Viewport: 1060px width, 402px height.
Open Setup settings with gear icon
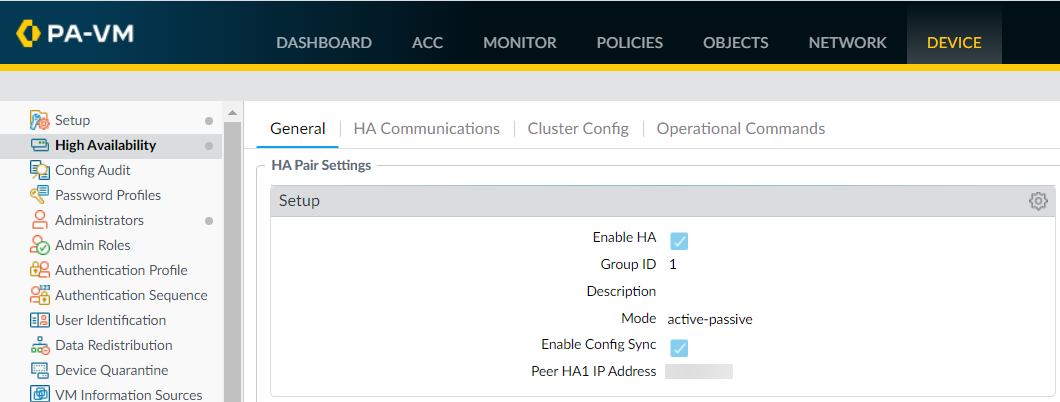coord(1038,201)
